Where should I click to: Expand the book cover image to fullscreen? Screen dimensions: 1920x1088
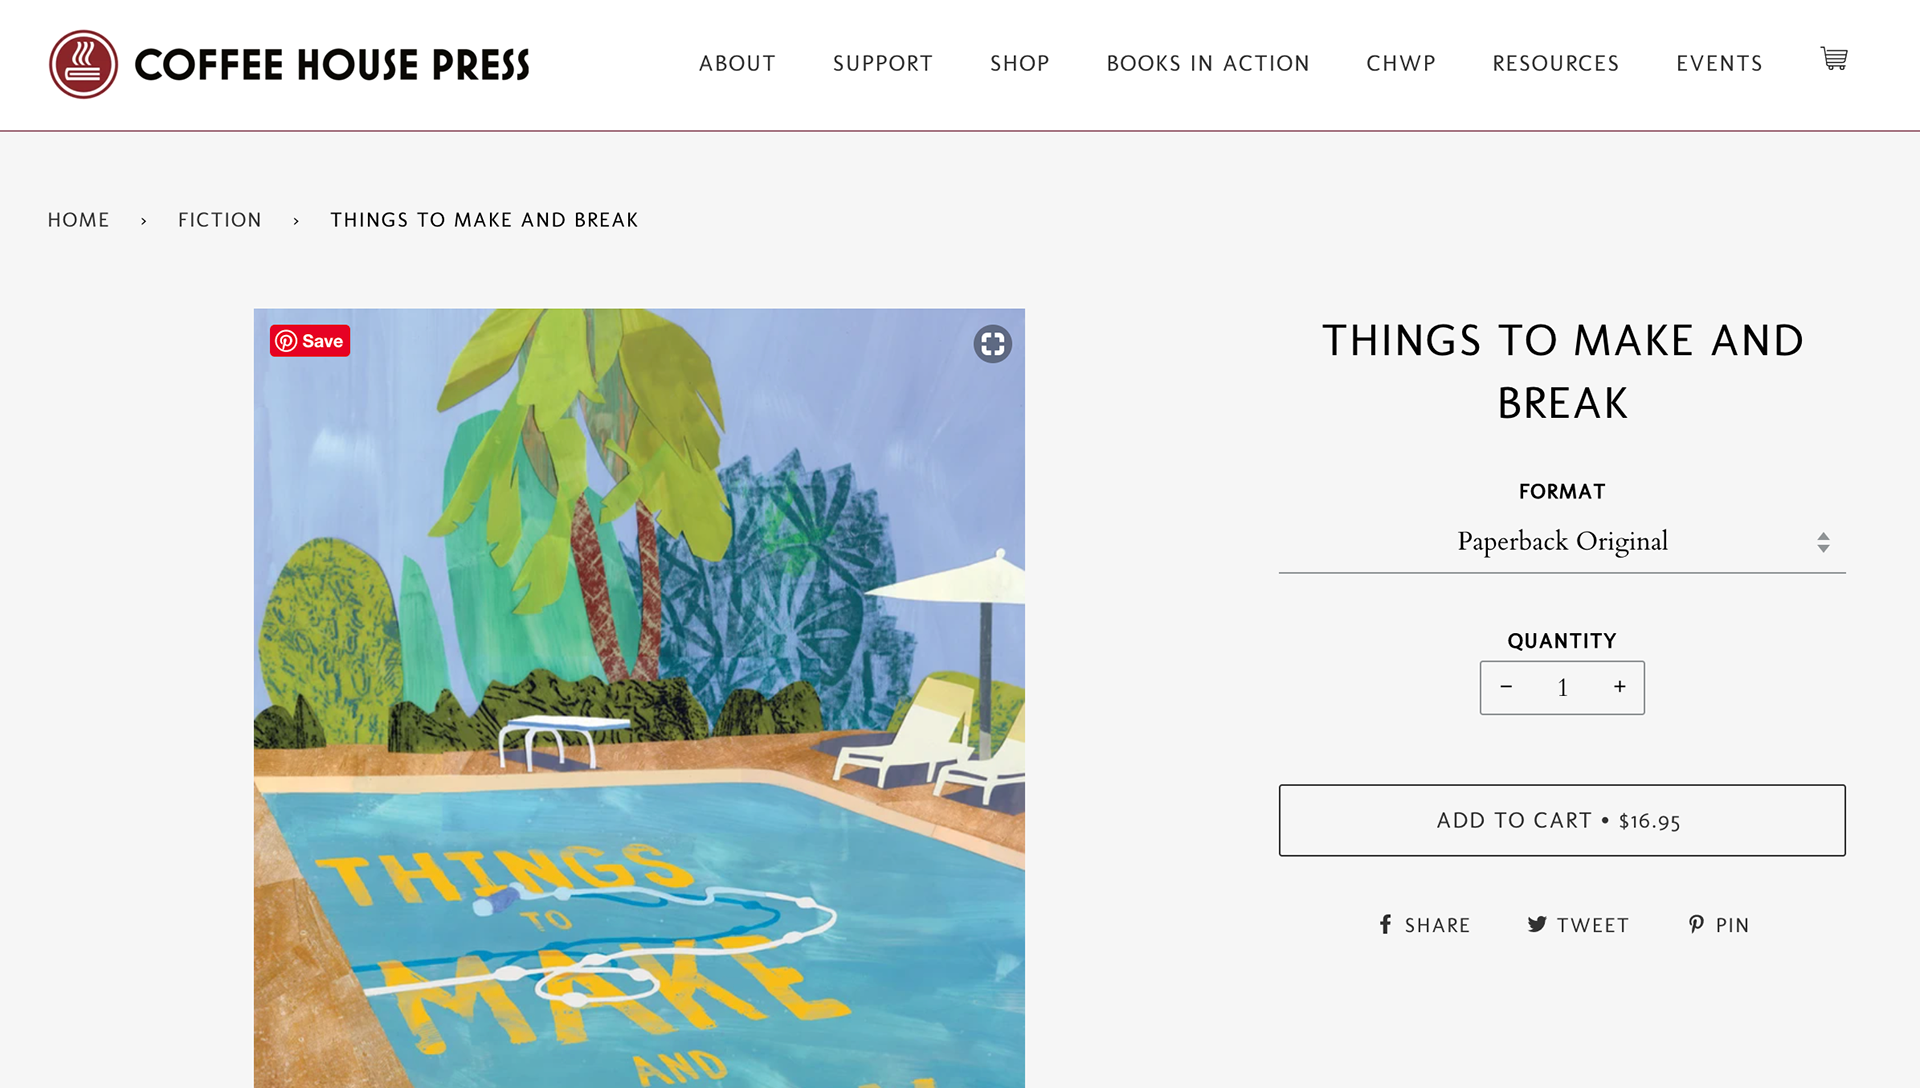(993, 344)
